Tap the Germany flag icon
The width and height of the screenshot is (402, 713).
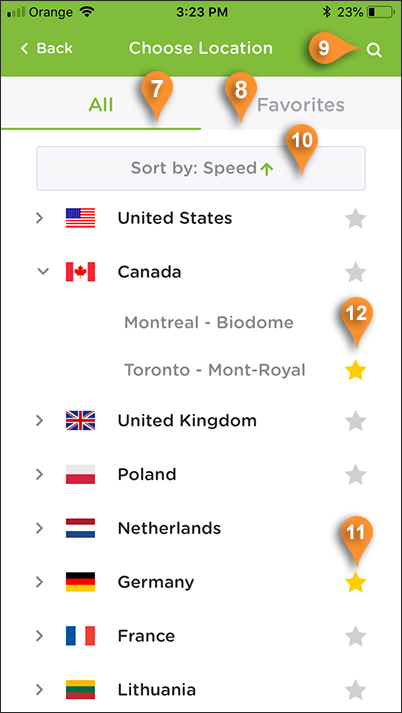pos(80,582)
